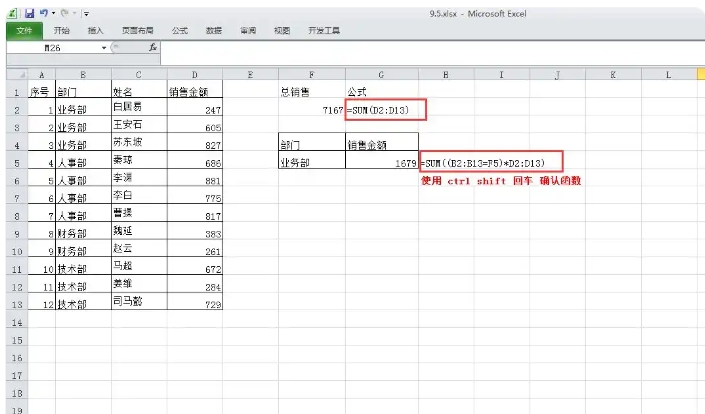Select the column A header
Viewport: 705px width, 414px height.
pos(42,75)
